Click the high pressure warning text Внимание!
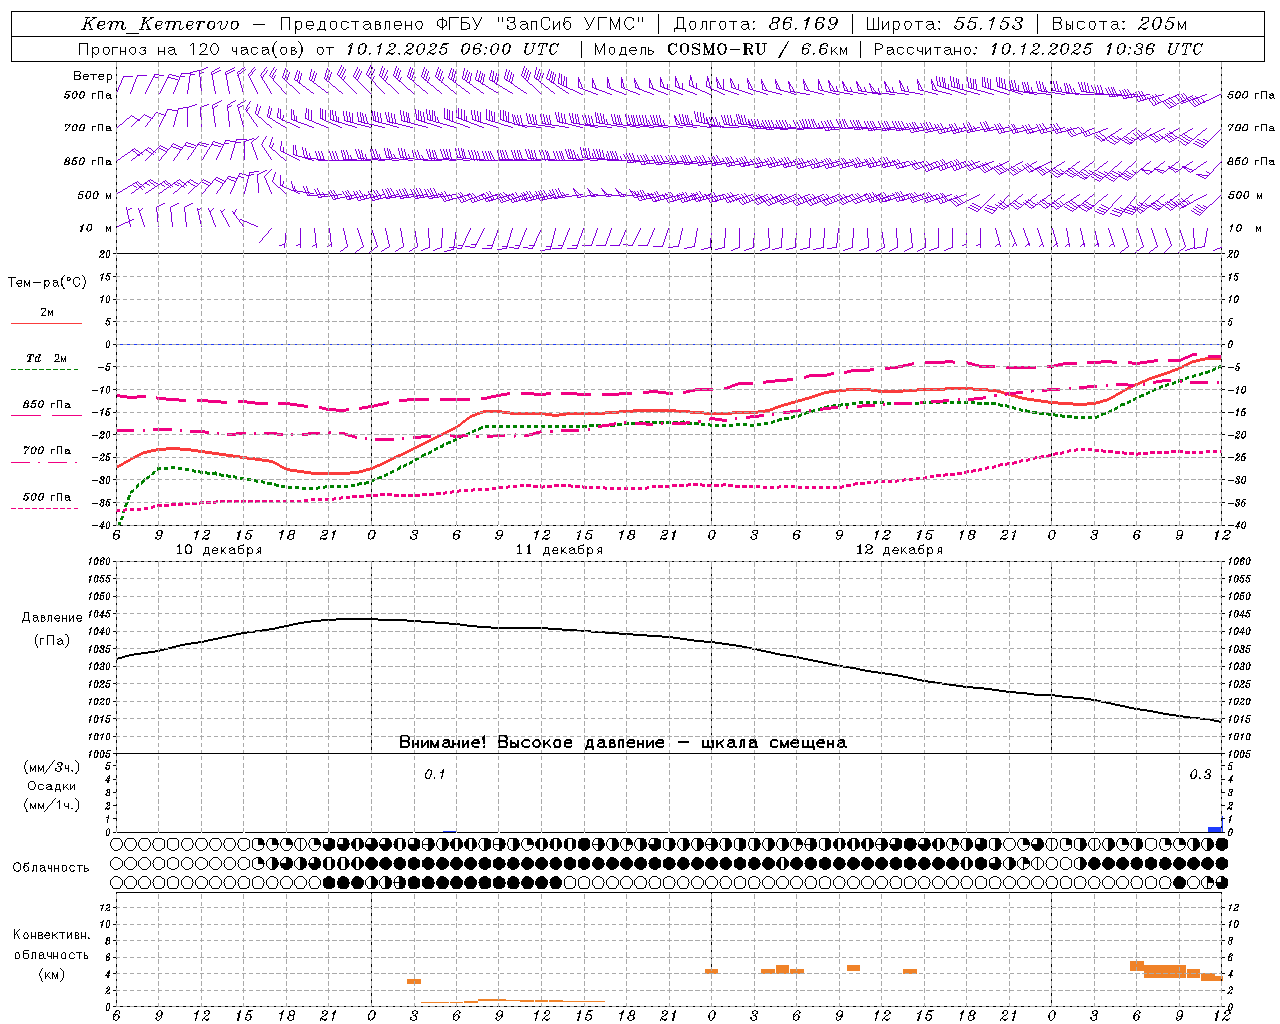 (443, 743)
